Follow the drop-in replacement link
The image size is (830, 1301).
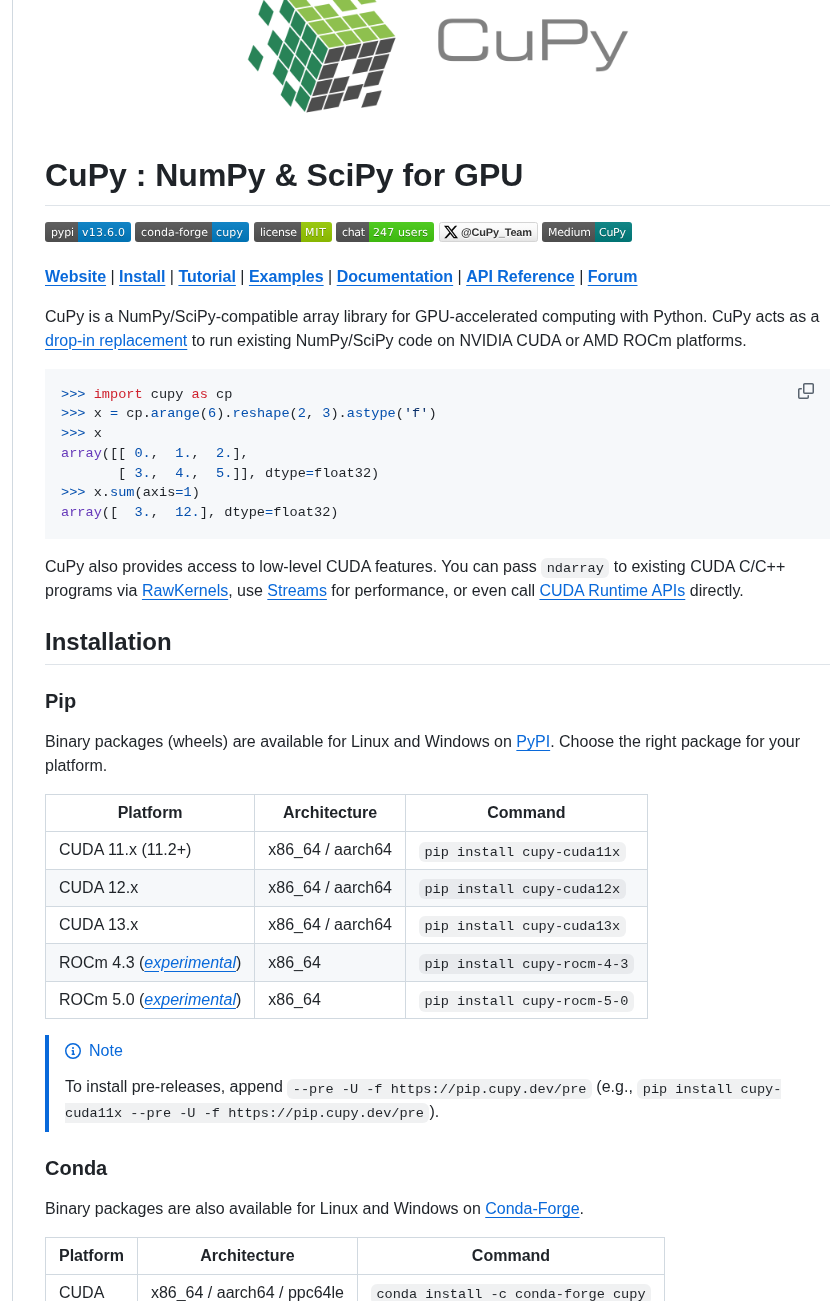[x=116, y=341]
